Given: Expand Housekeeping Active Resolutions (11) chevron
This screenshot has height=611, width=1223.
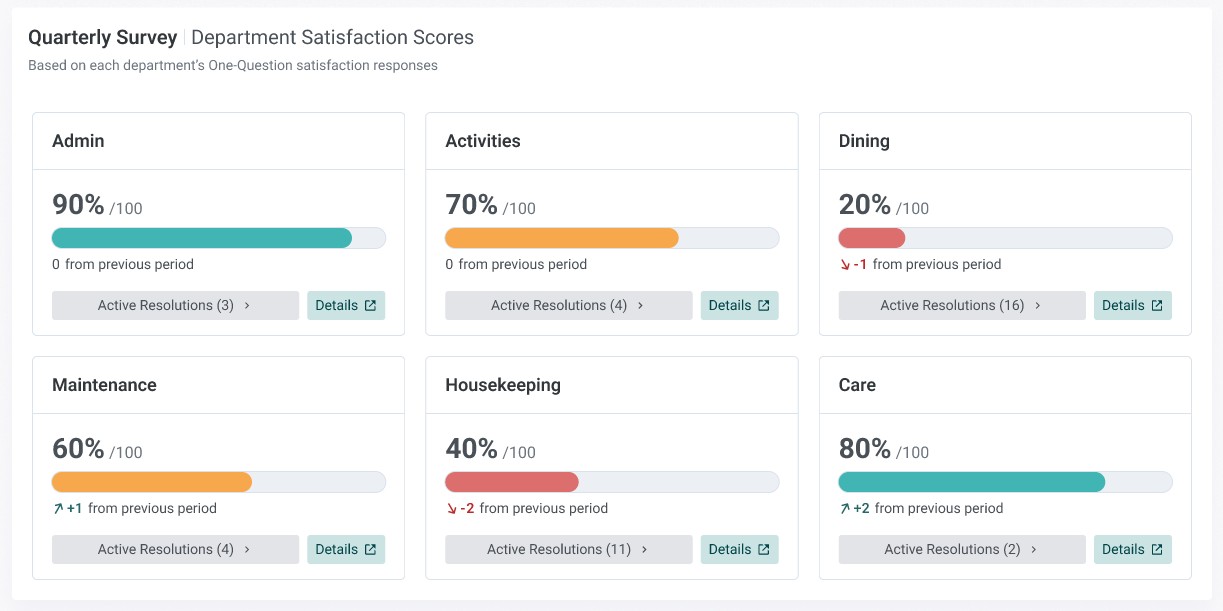Looking at the screenshot, I should pos(644,550).
